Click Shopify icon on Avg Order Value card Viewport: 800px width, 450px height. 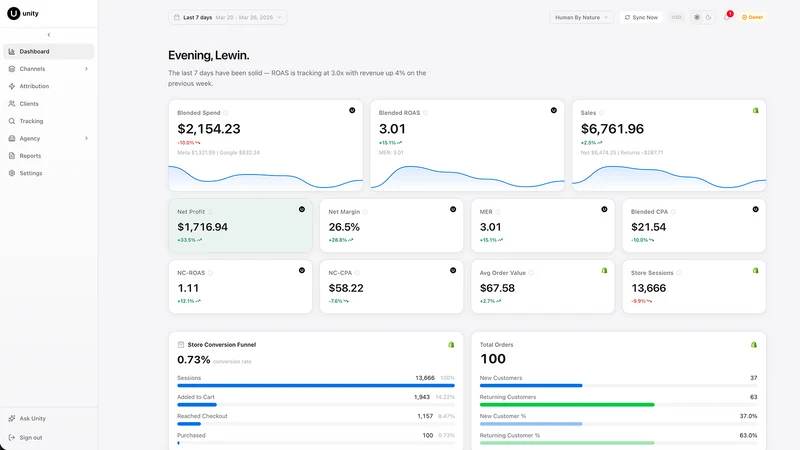point(604,270)
